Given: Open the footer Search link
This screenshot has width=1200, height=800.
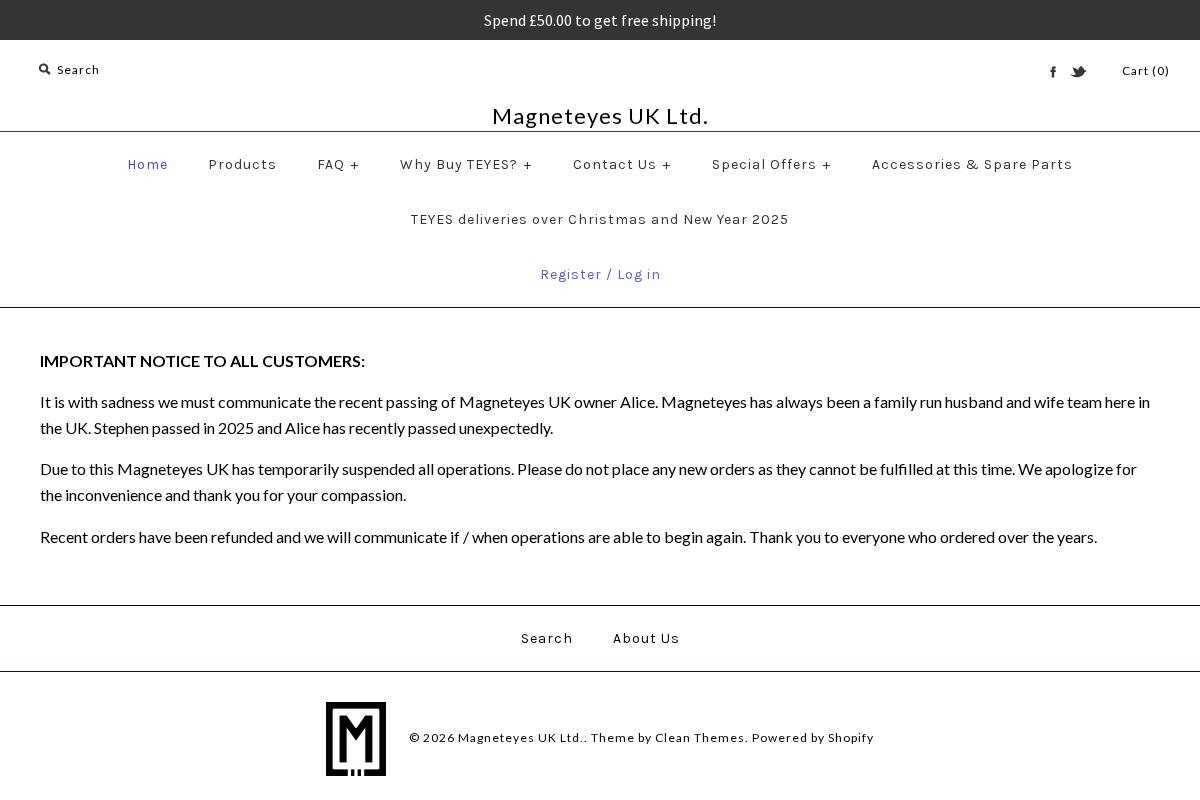Looking at the screenshot, I should point(546,639).
